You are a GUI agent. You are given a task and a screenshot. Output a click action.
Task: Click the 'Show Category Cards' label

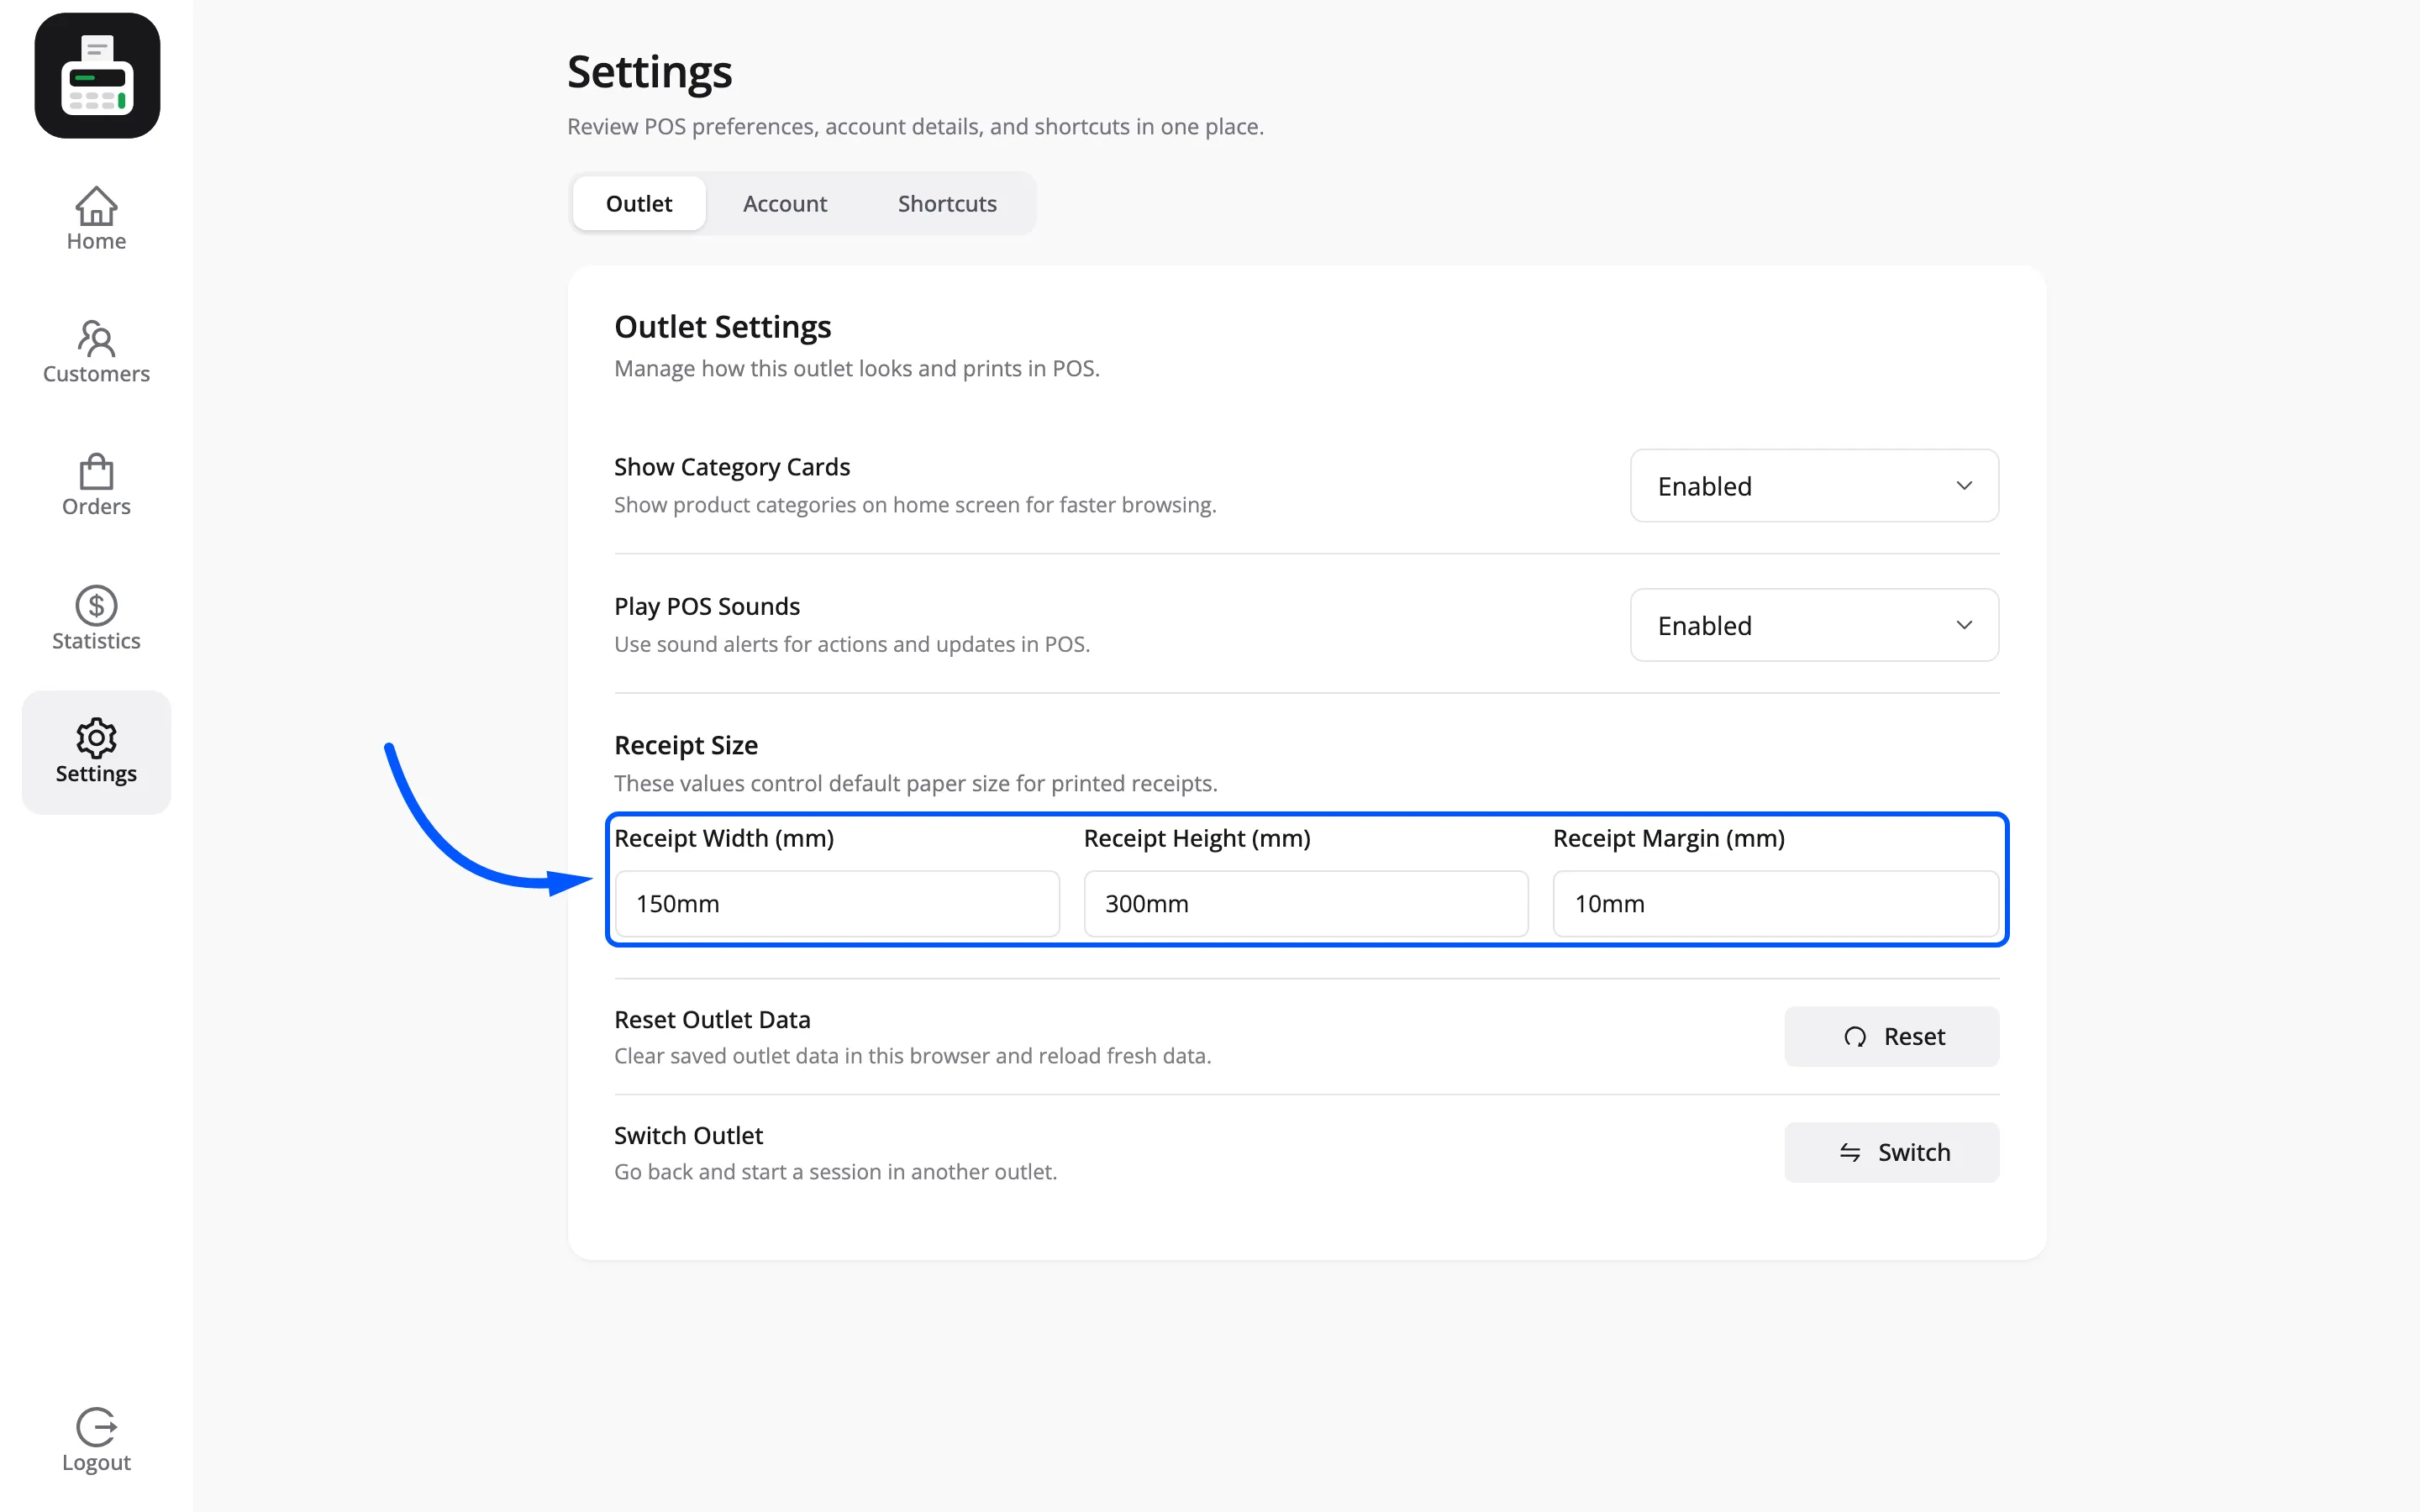pyautogui.click(x=732, y=467)
